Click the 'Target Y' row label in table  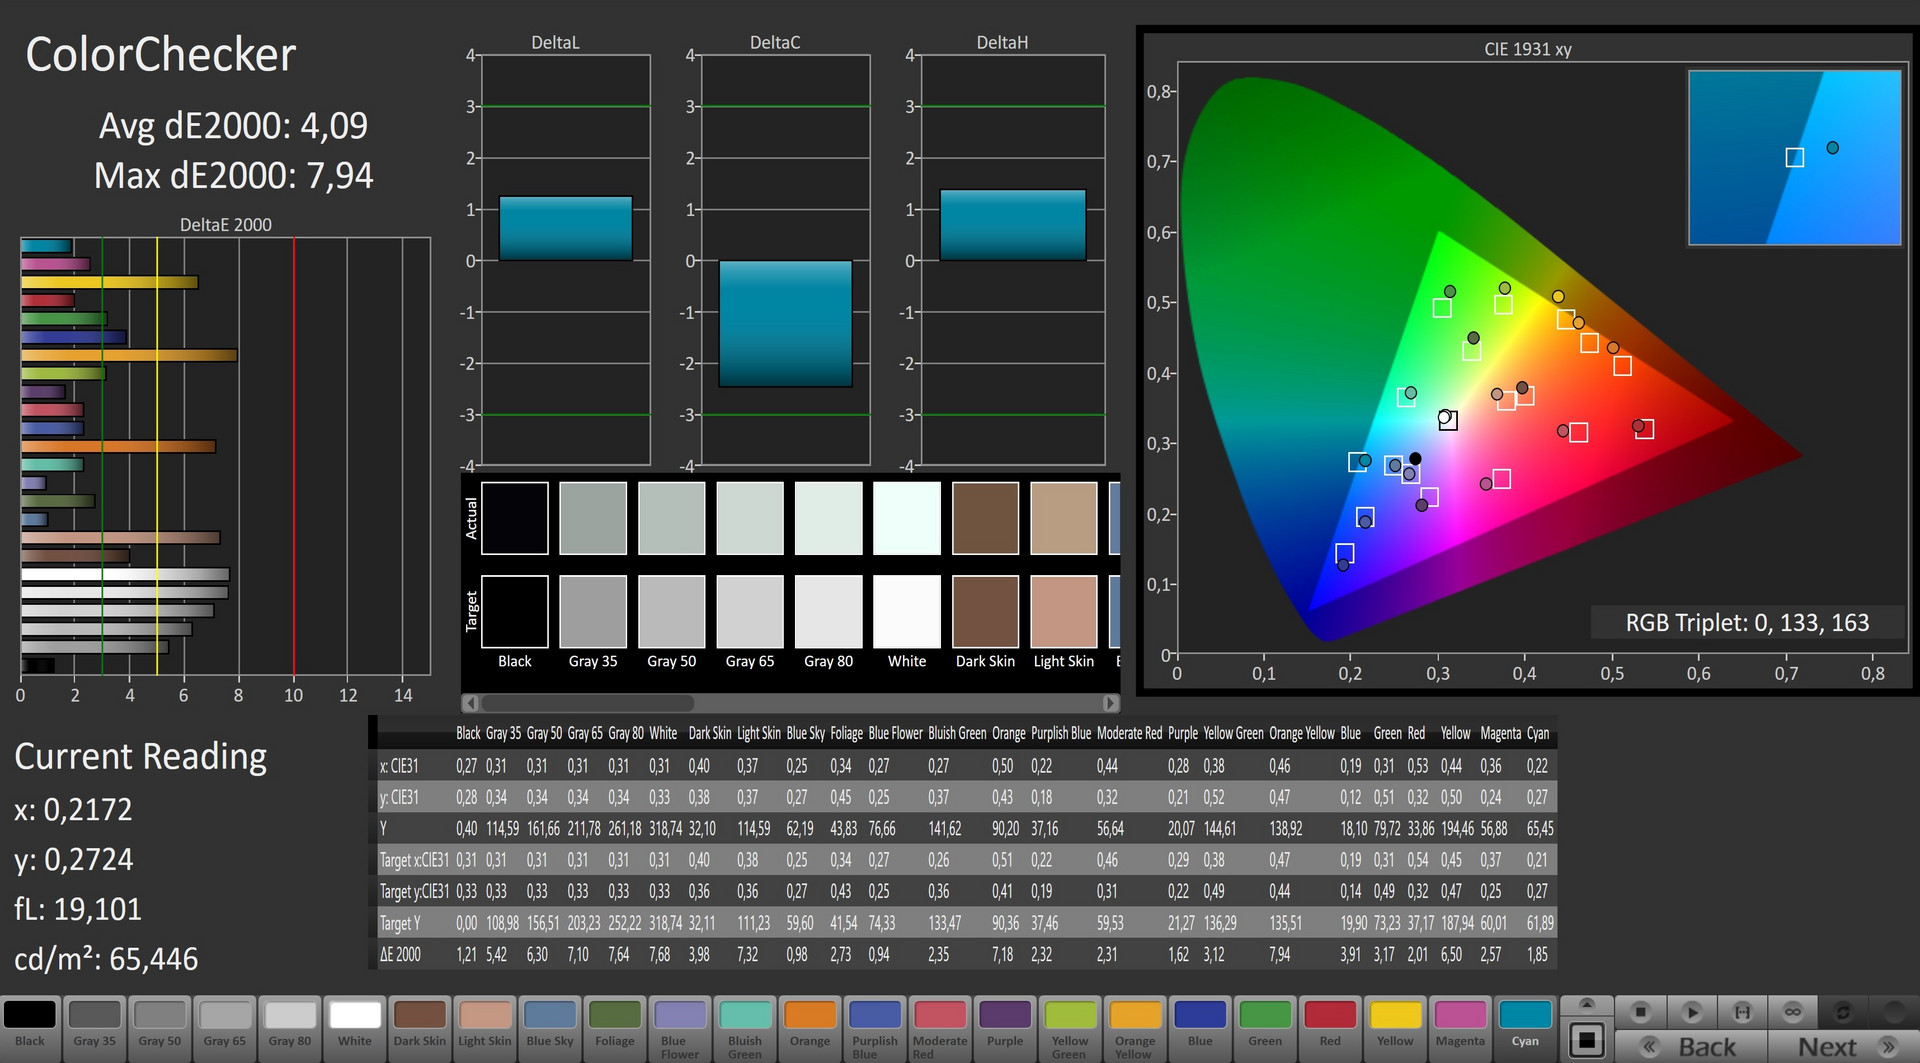tap(400, 923)
